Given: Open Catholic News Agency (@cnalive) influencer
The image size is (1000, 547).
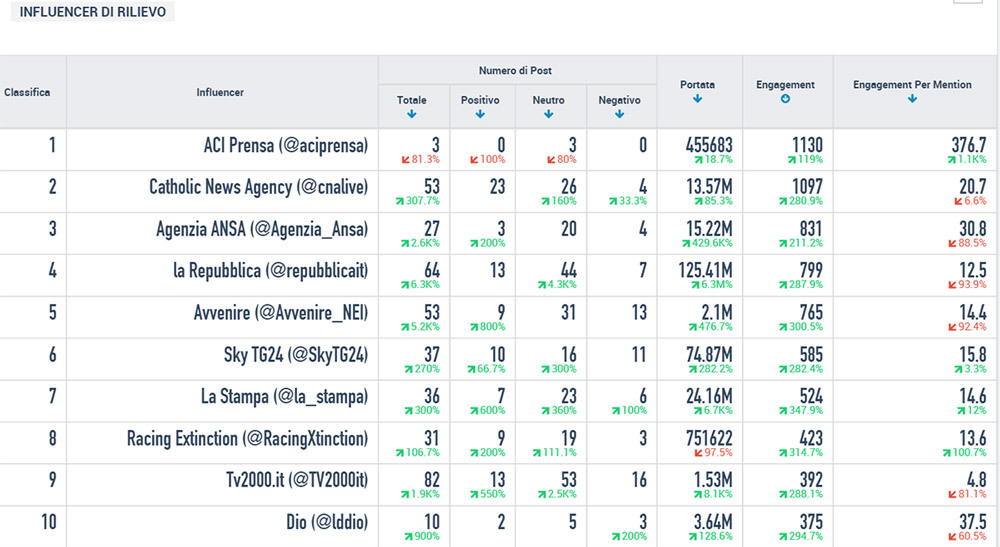Looking at the screenshot, I should click(258, 187).
